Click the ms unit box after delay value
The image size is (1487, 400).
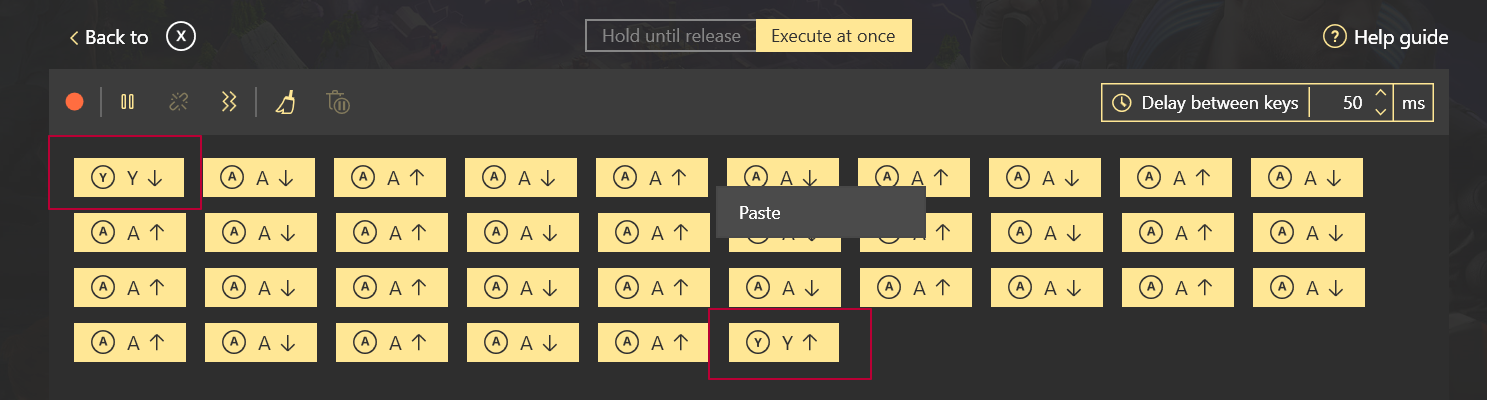tap(1413, 103)
